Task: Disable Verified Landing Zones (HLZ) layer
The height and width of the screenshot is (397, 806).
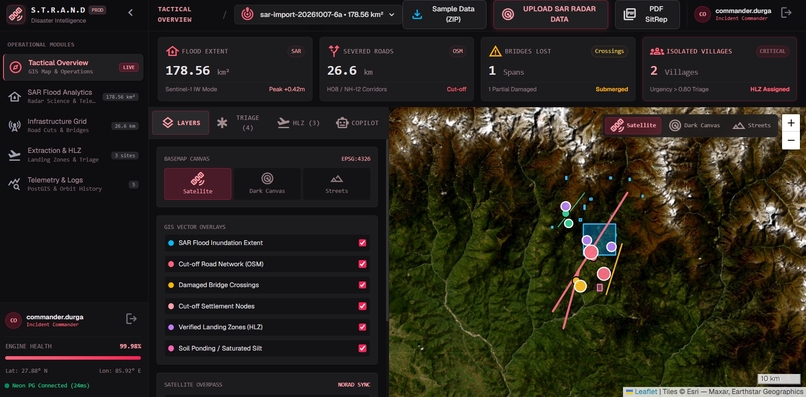Action: point(362,327)
